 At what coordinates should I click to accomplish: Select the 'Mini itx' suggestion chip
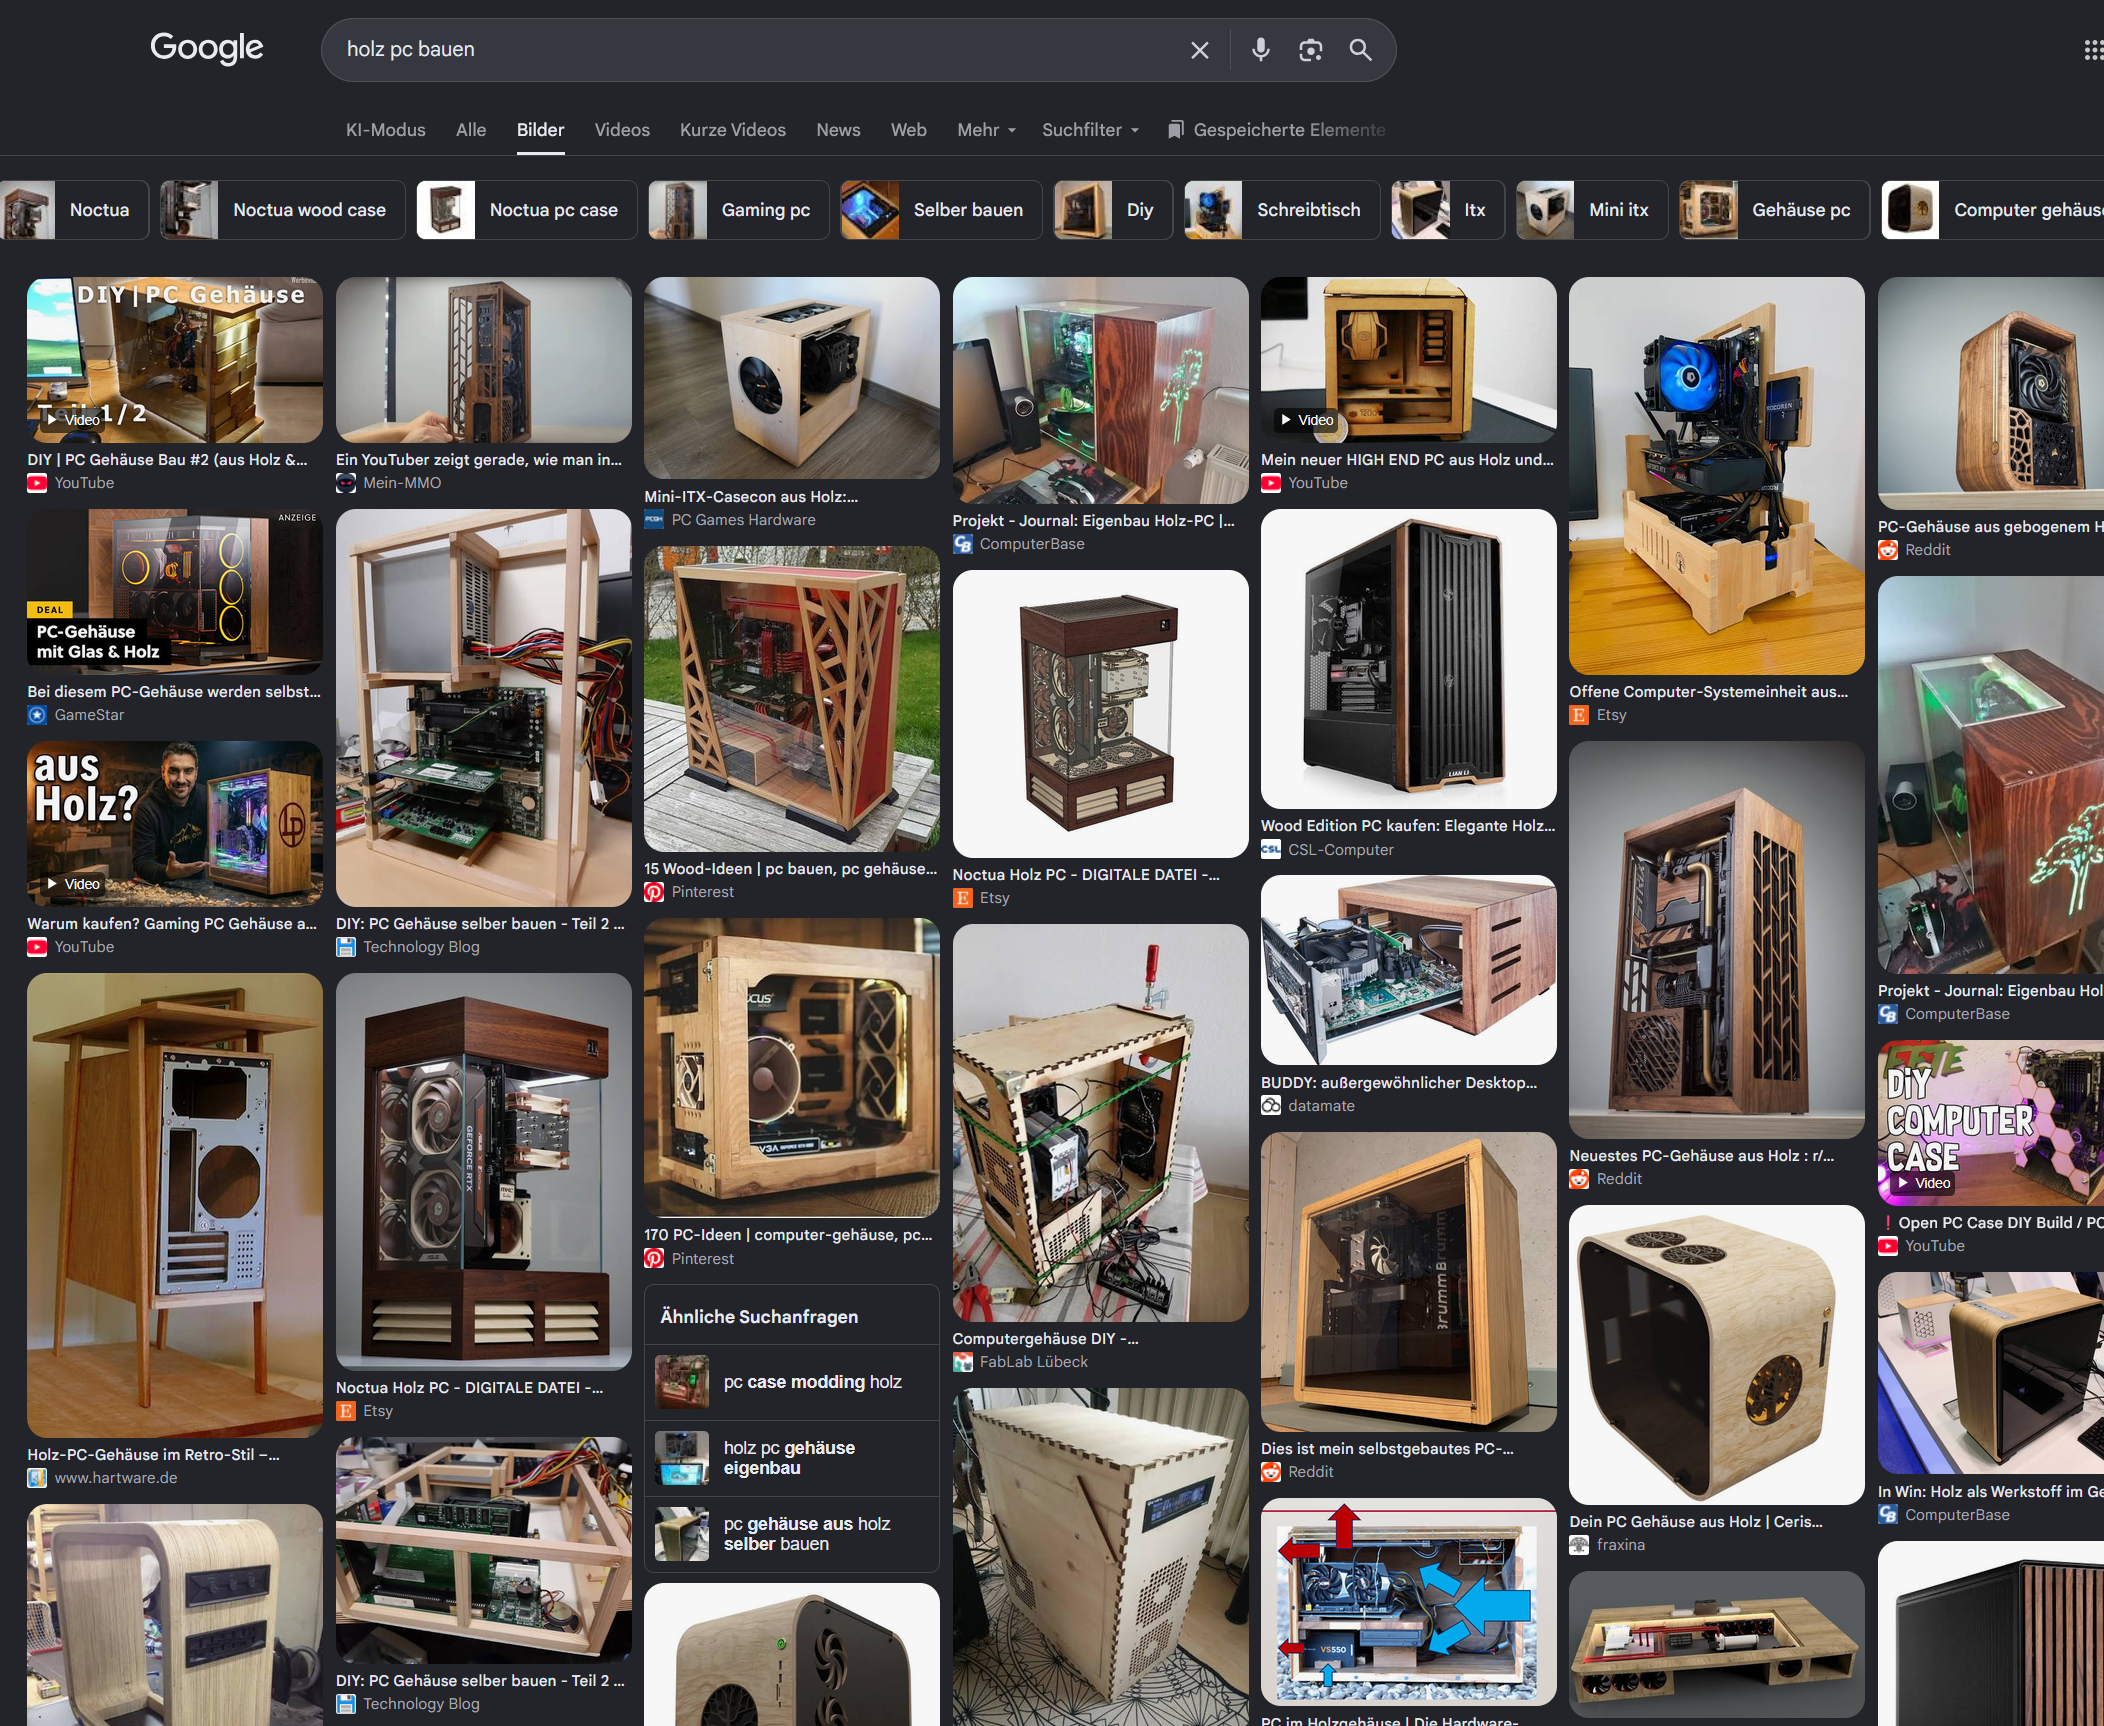click(x=1592, y=210)
